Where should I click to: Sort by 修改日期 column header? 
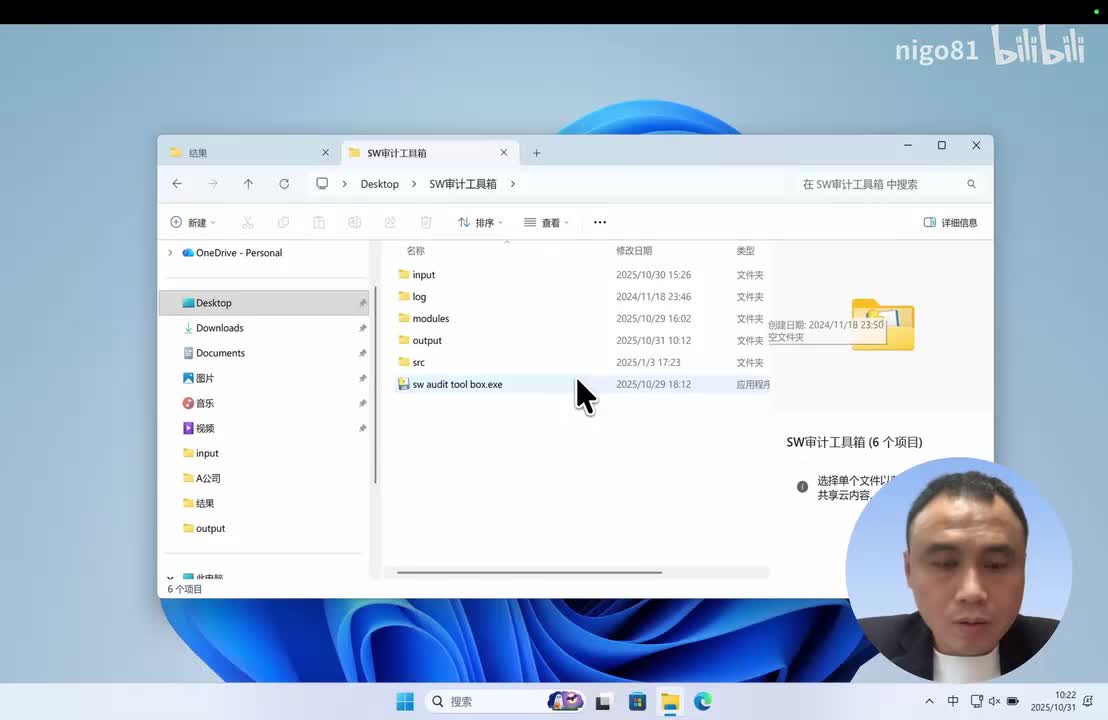pos(634,251)
